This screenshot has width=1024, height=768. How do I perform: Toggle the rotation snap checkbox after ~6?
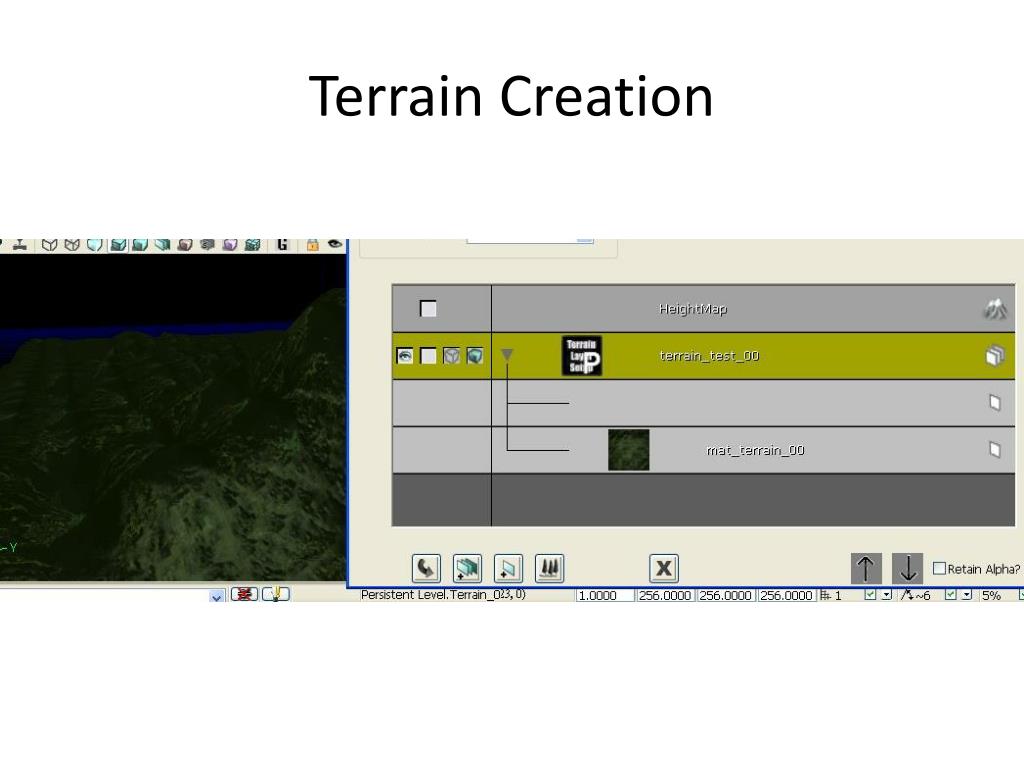coord(951,594)
